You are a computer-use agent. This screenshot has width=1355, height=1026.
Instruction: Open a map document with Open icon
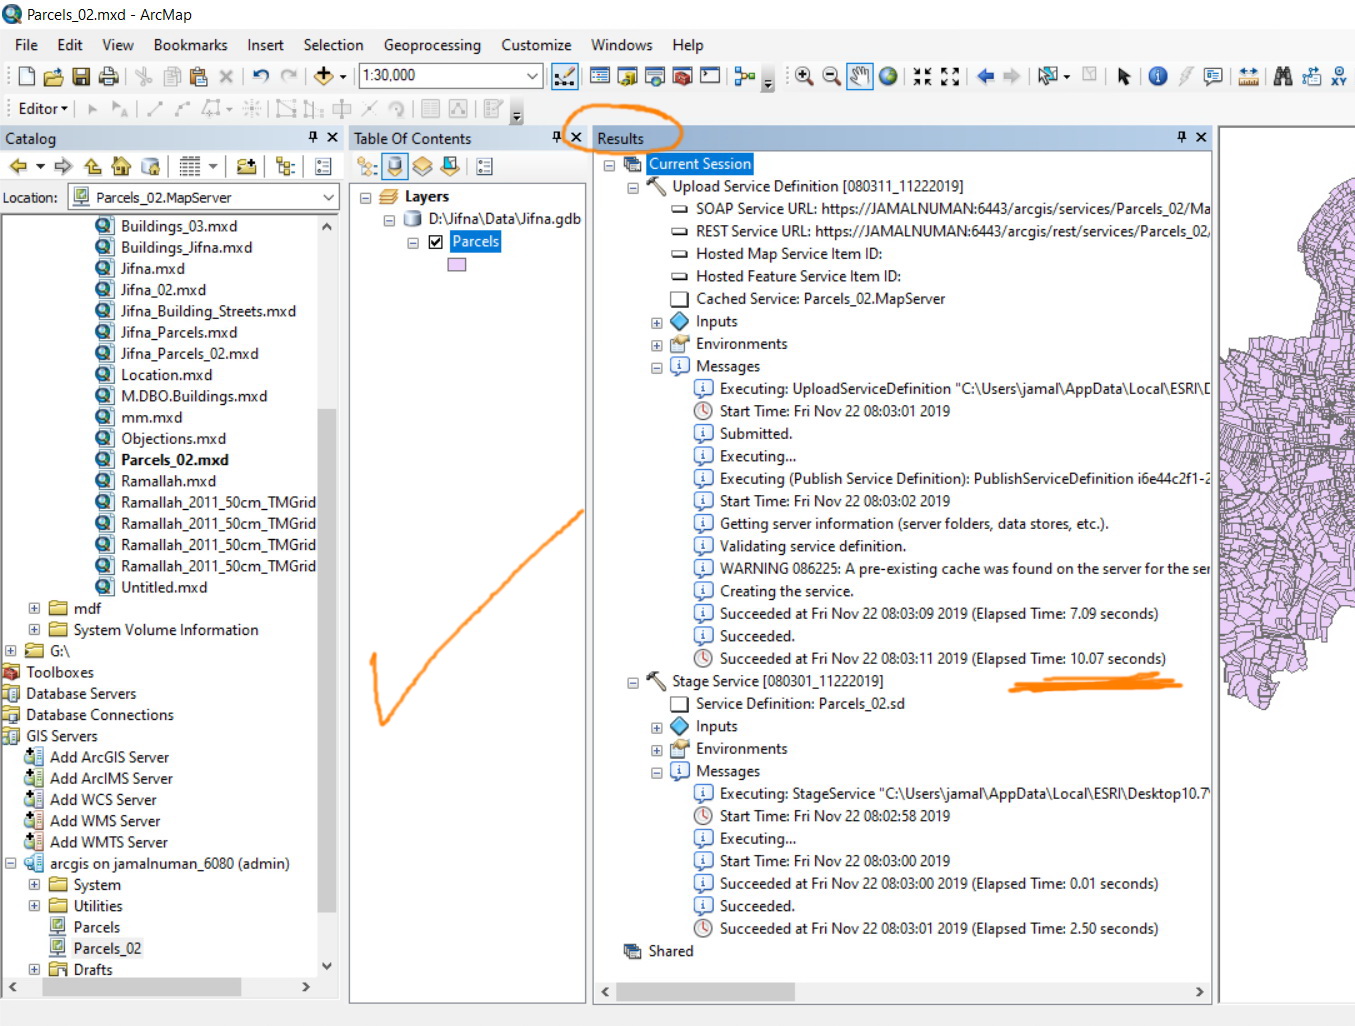54,76
